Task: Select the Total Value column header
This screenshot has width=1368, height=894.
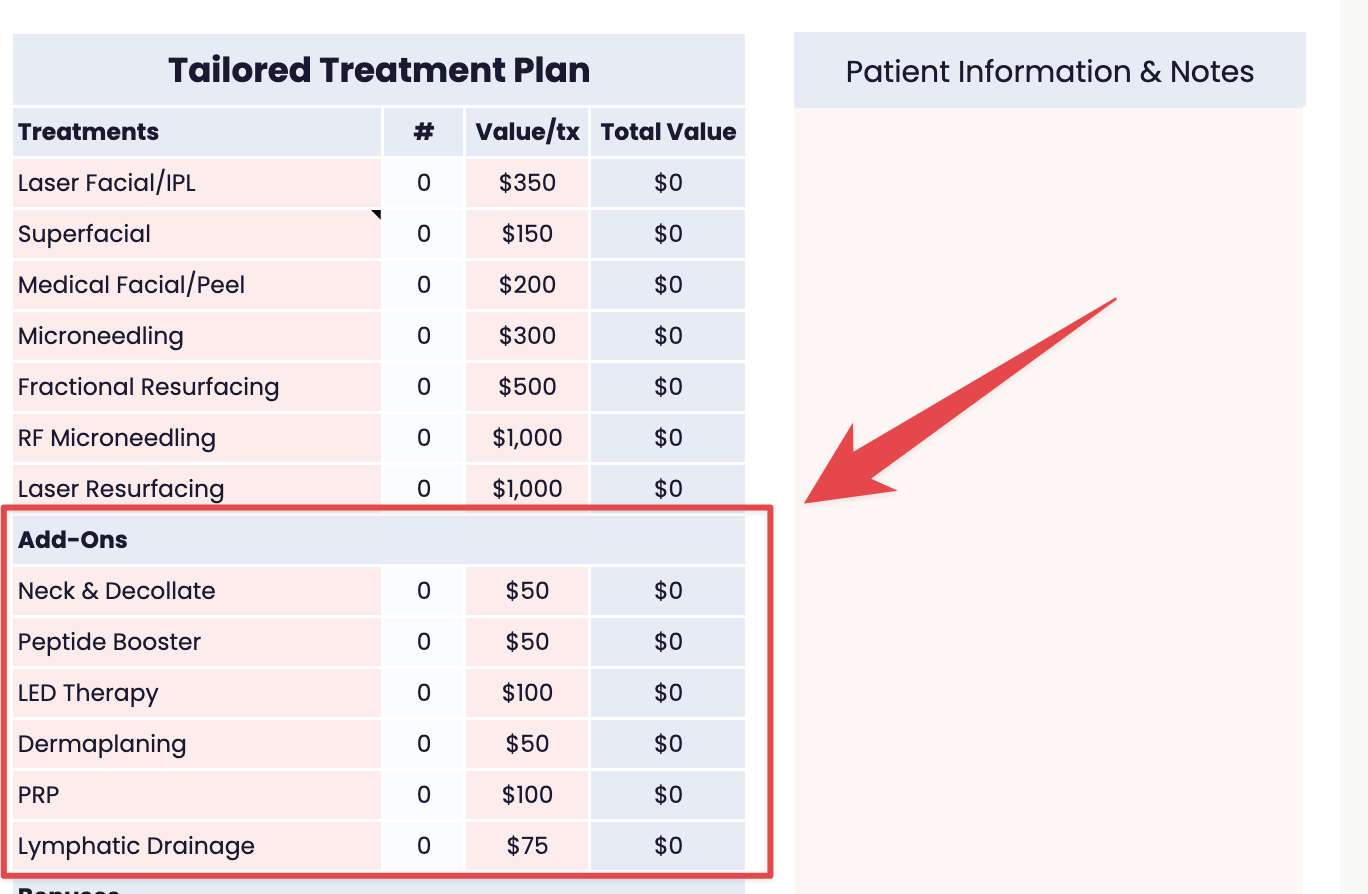Action: 668,132
